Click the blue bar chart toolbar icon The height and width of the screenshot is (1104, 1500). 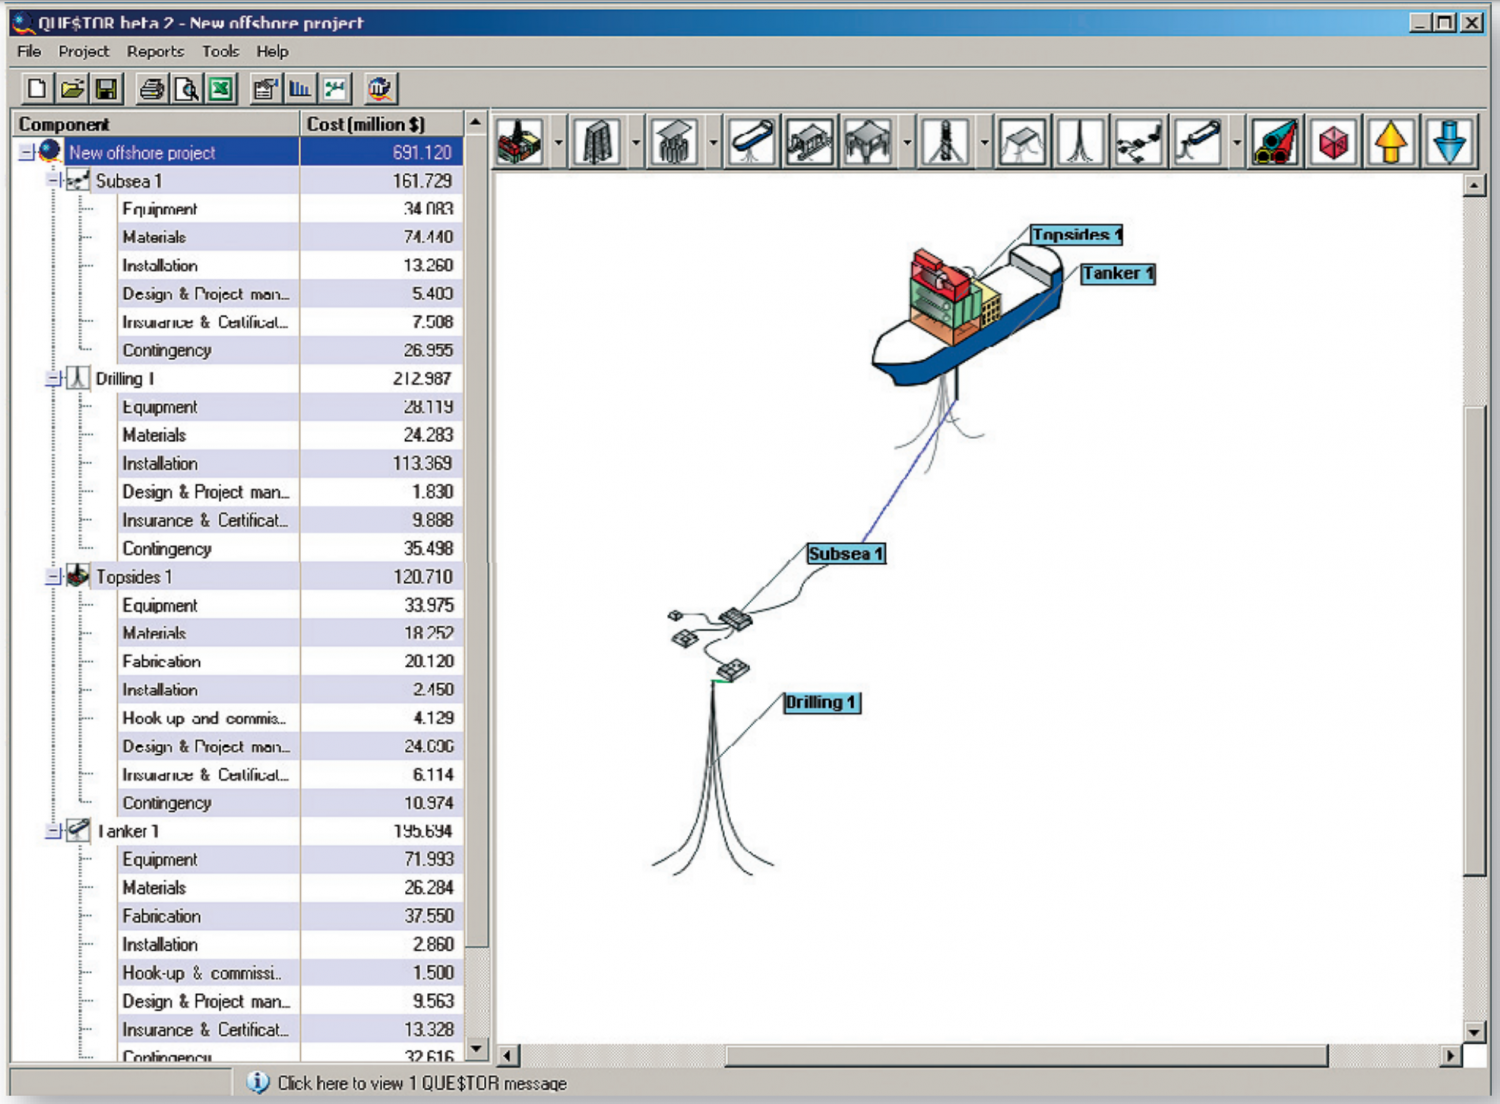300,89
